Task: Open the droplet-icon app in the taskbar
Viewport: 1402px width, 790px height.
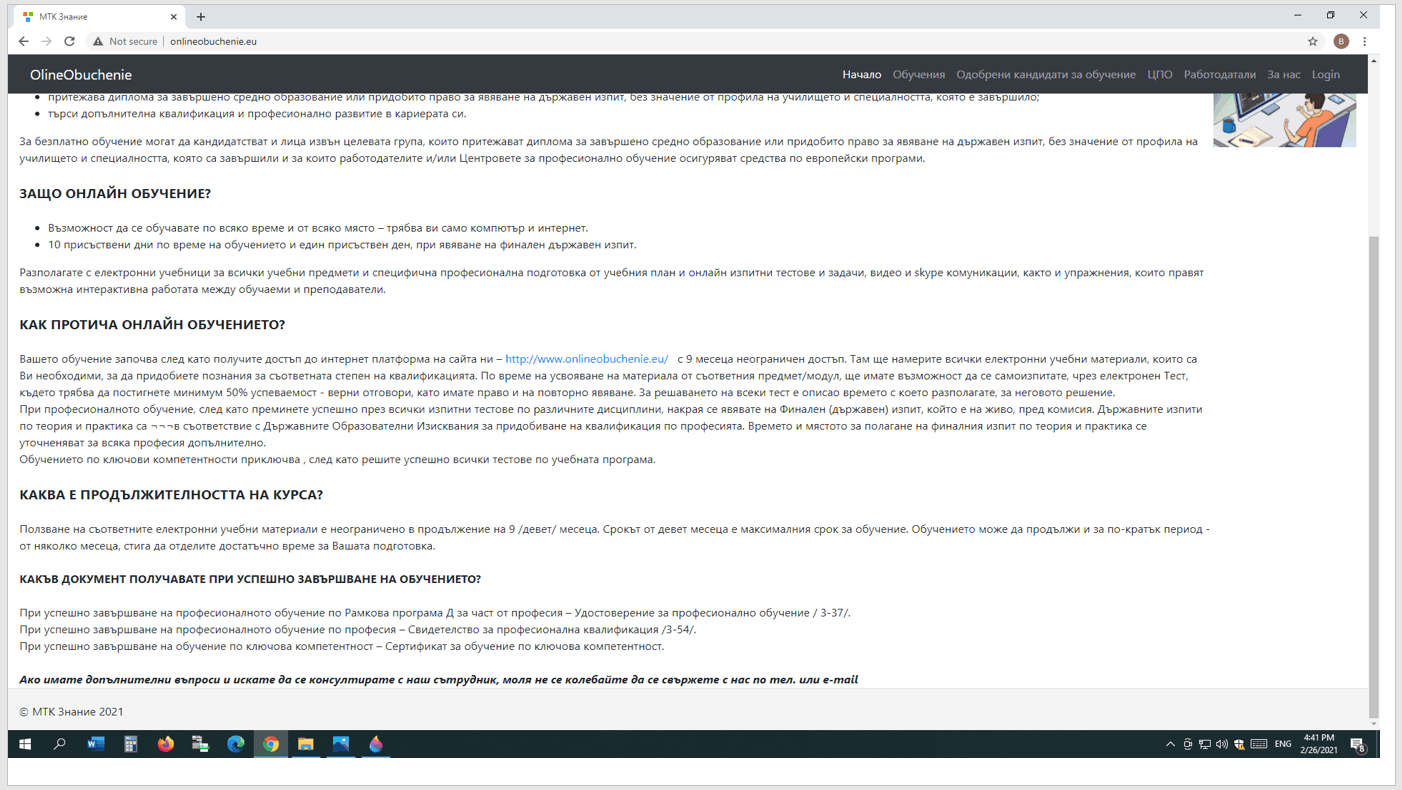Action: (x=376, y=744)
